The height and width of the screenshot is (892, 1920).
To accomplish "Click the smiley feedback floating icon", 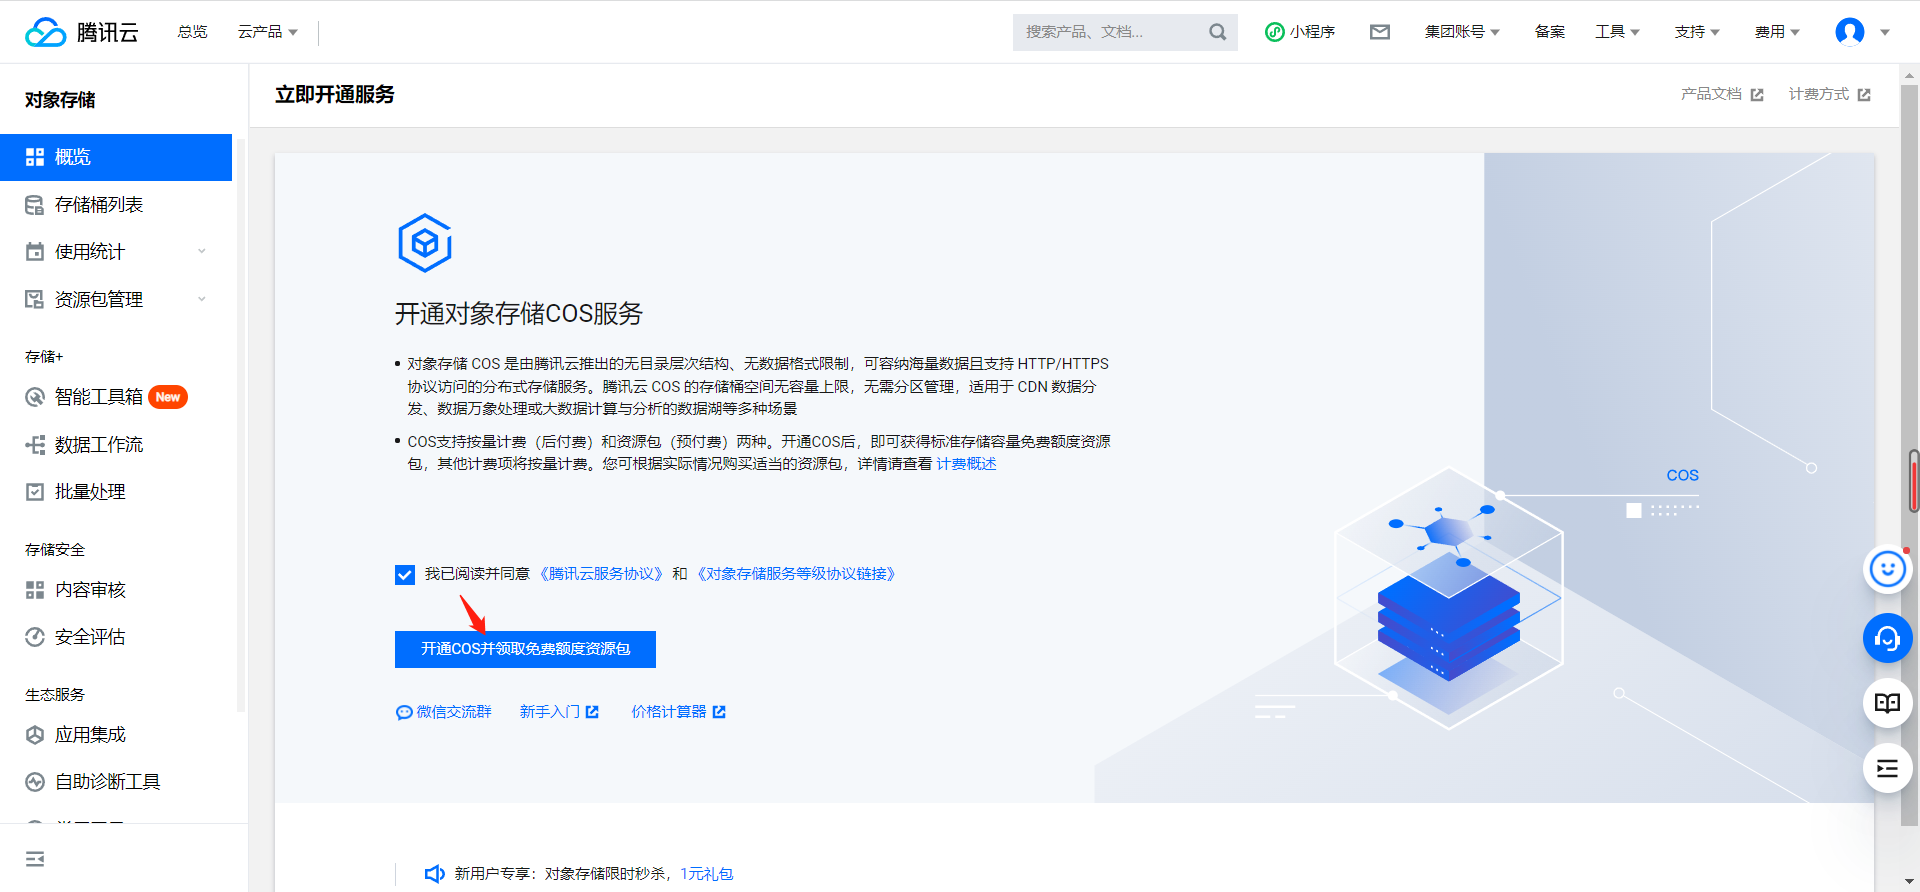I will pos(1888,570).
